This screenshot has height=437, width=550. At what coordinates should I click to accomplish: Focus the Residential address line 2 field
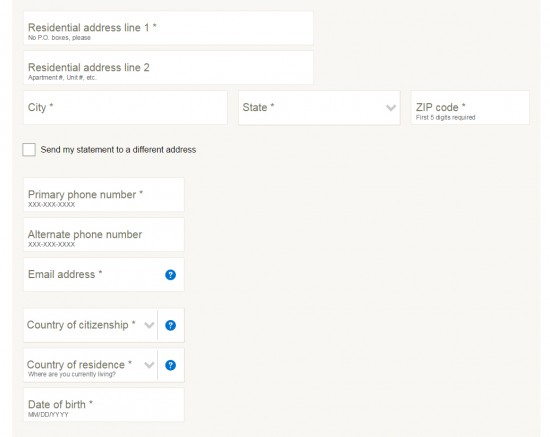pos(168,68)
